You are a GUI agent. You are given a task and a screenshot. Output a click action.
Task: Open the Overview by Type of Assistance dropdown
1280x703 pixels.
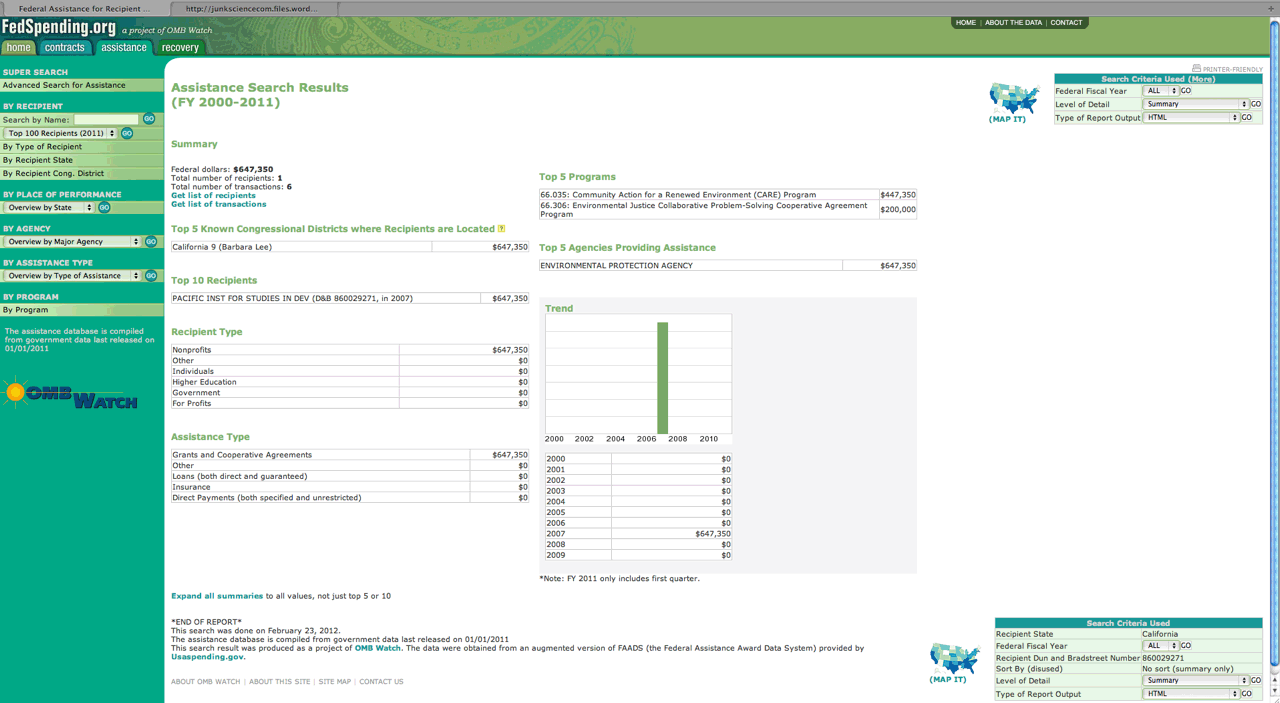72,276
